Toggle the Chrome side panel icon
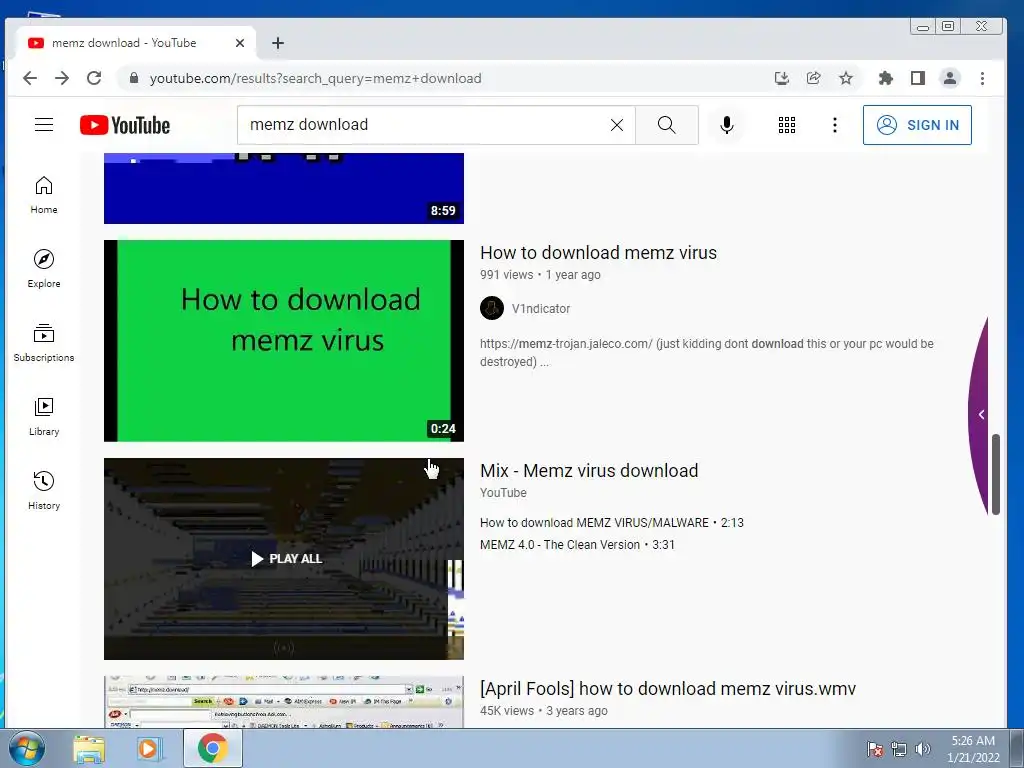The height and width of the screenshot is (768, 1024). tap(918, 78)
